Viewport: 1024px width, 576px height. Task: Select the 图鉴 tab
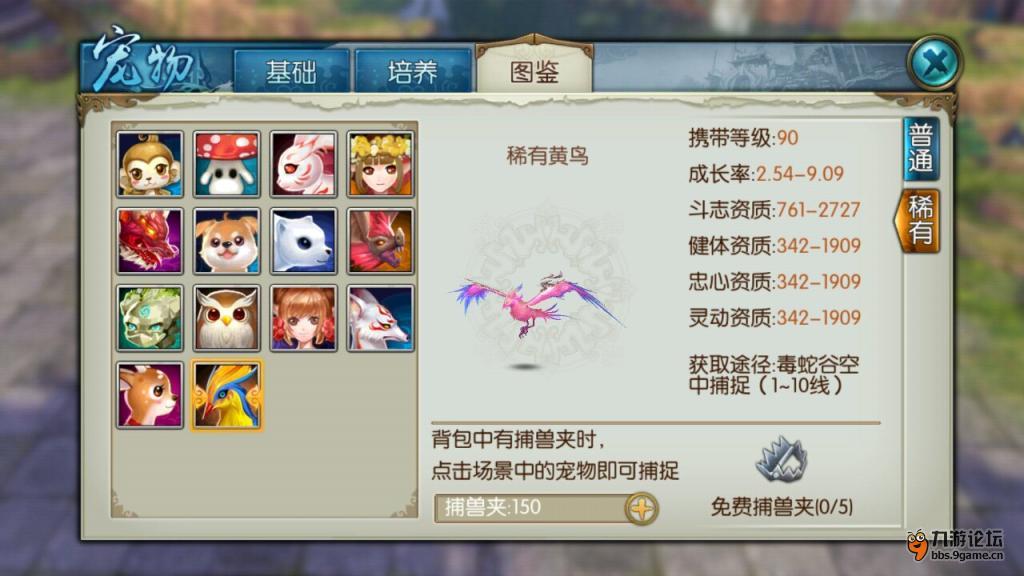point(534,70)
